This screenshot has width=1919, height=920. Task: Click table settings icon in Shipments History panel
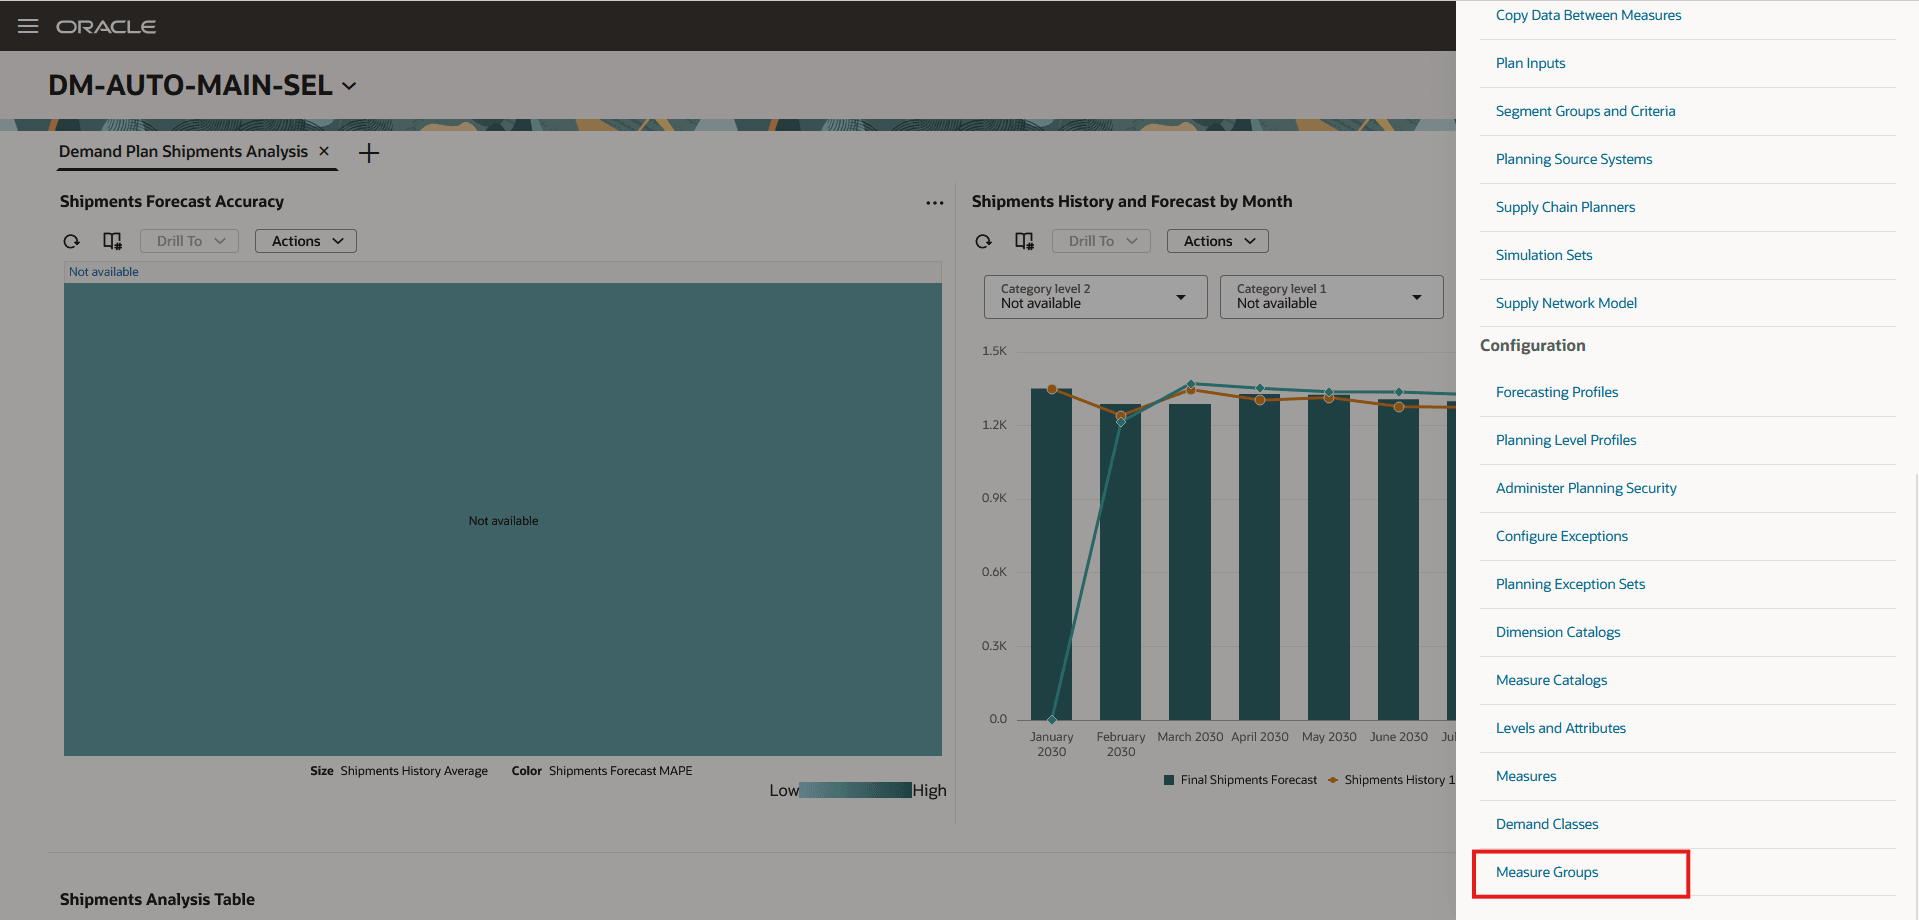pos(1024,241)
